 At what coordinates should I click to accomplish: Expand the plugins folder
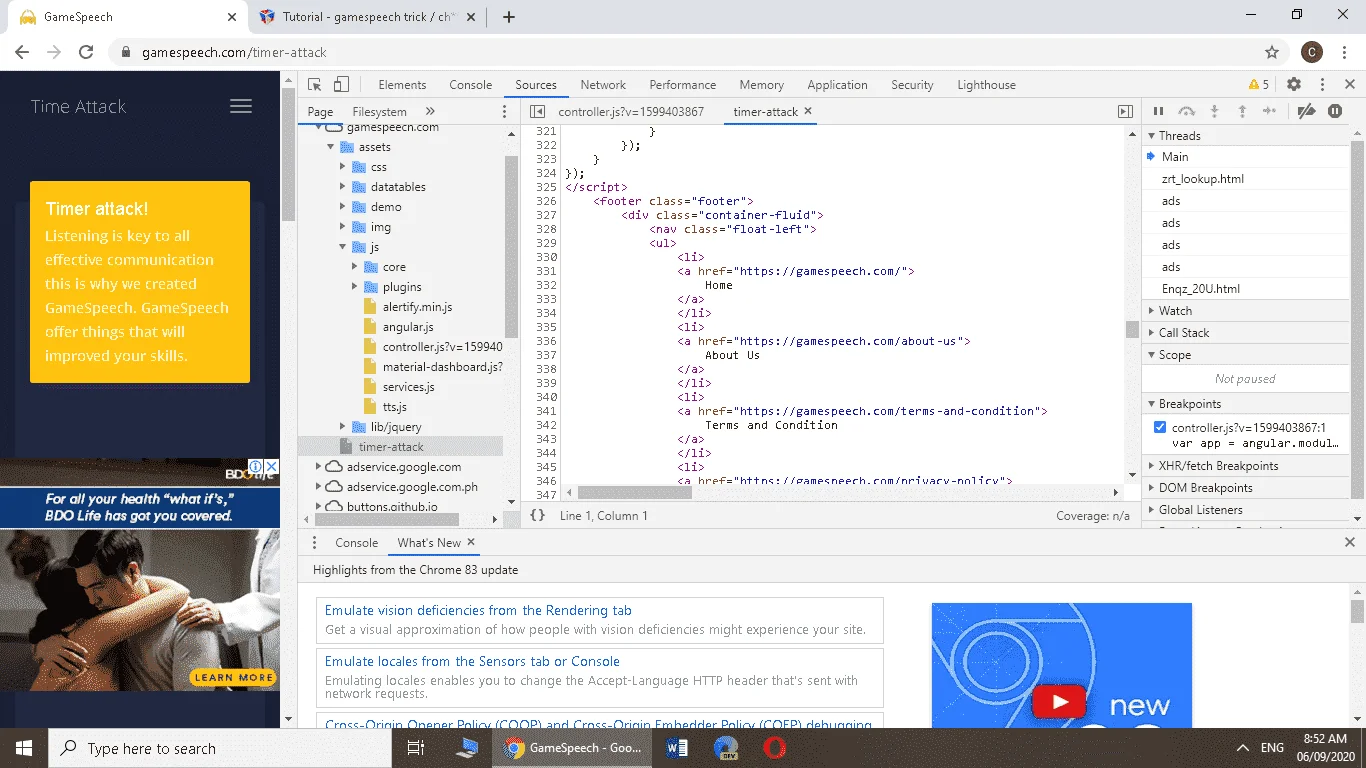355,287
